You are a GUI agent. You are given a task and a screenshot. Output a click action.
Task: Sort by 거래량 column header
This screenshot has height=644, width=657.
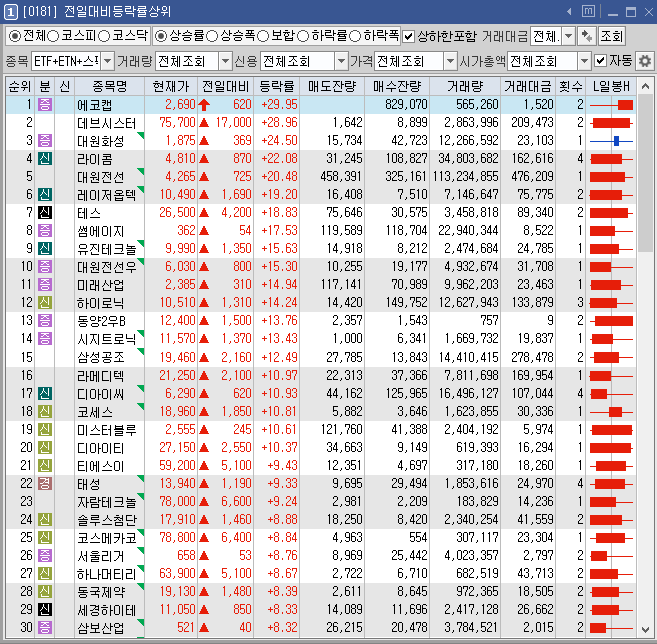465,86
